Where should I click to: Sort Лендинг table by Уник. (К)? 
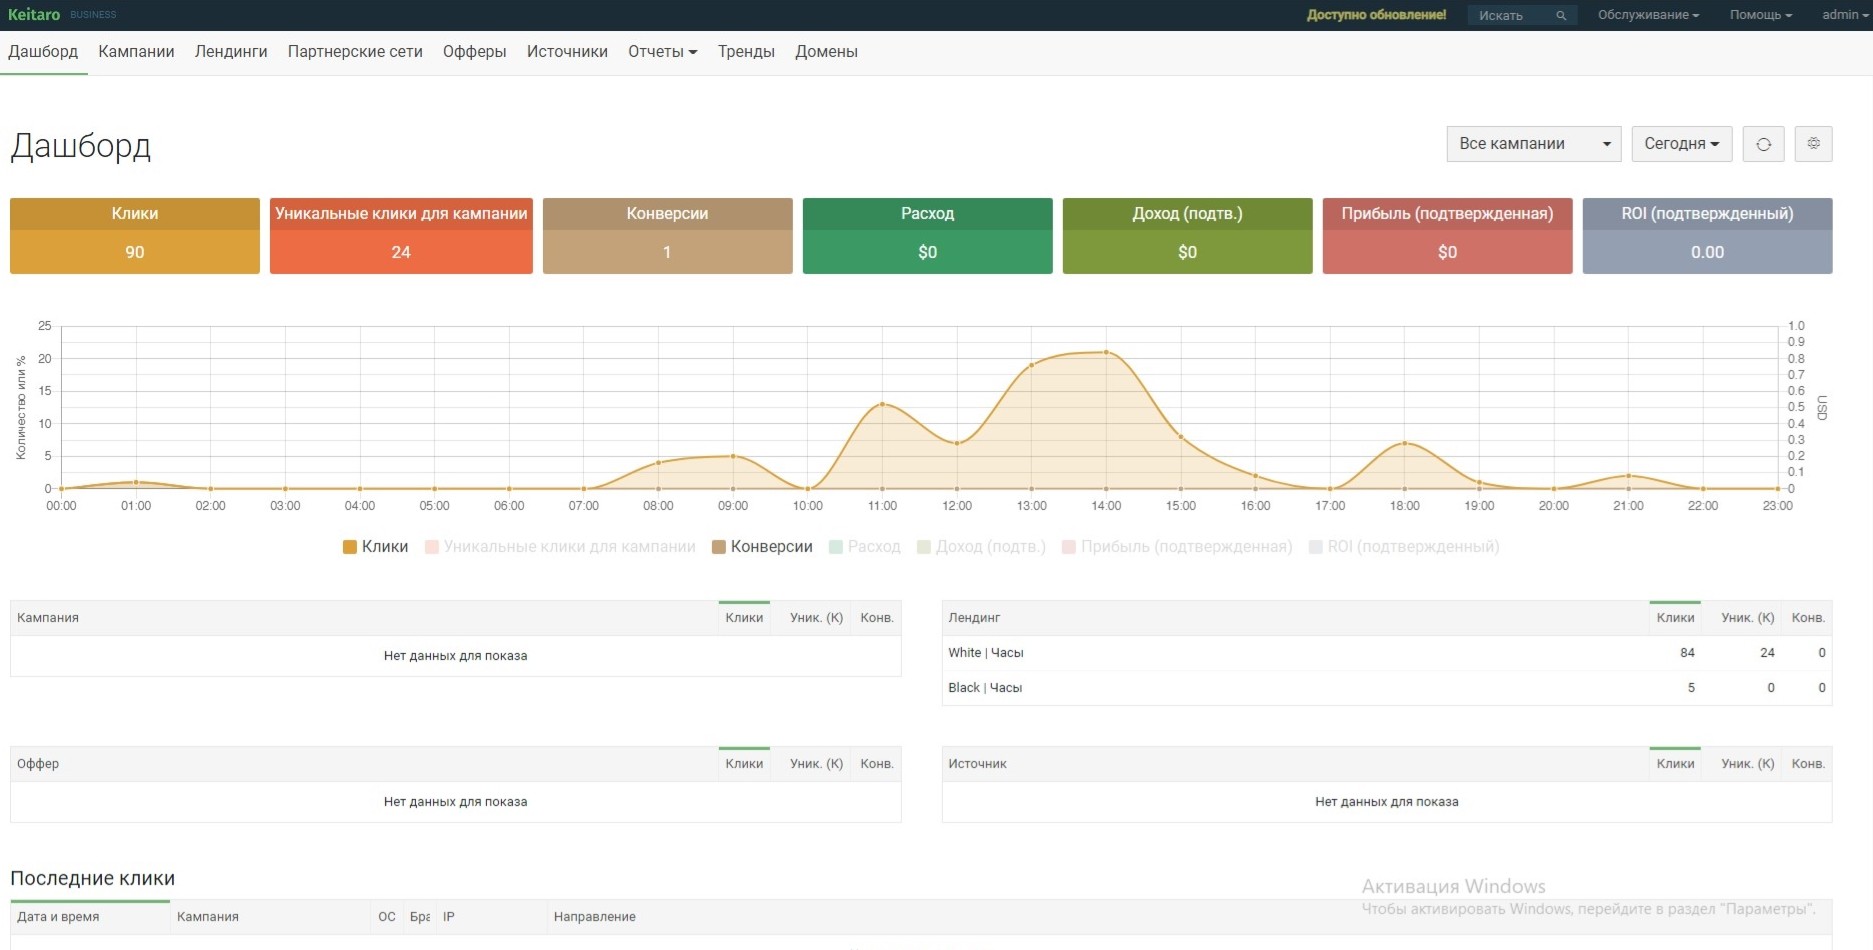click(x=1747, y=618)
